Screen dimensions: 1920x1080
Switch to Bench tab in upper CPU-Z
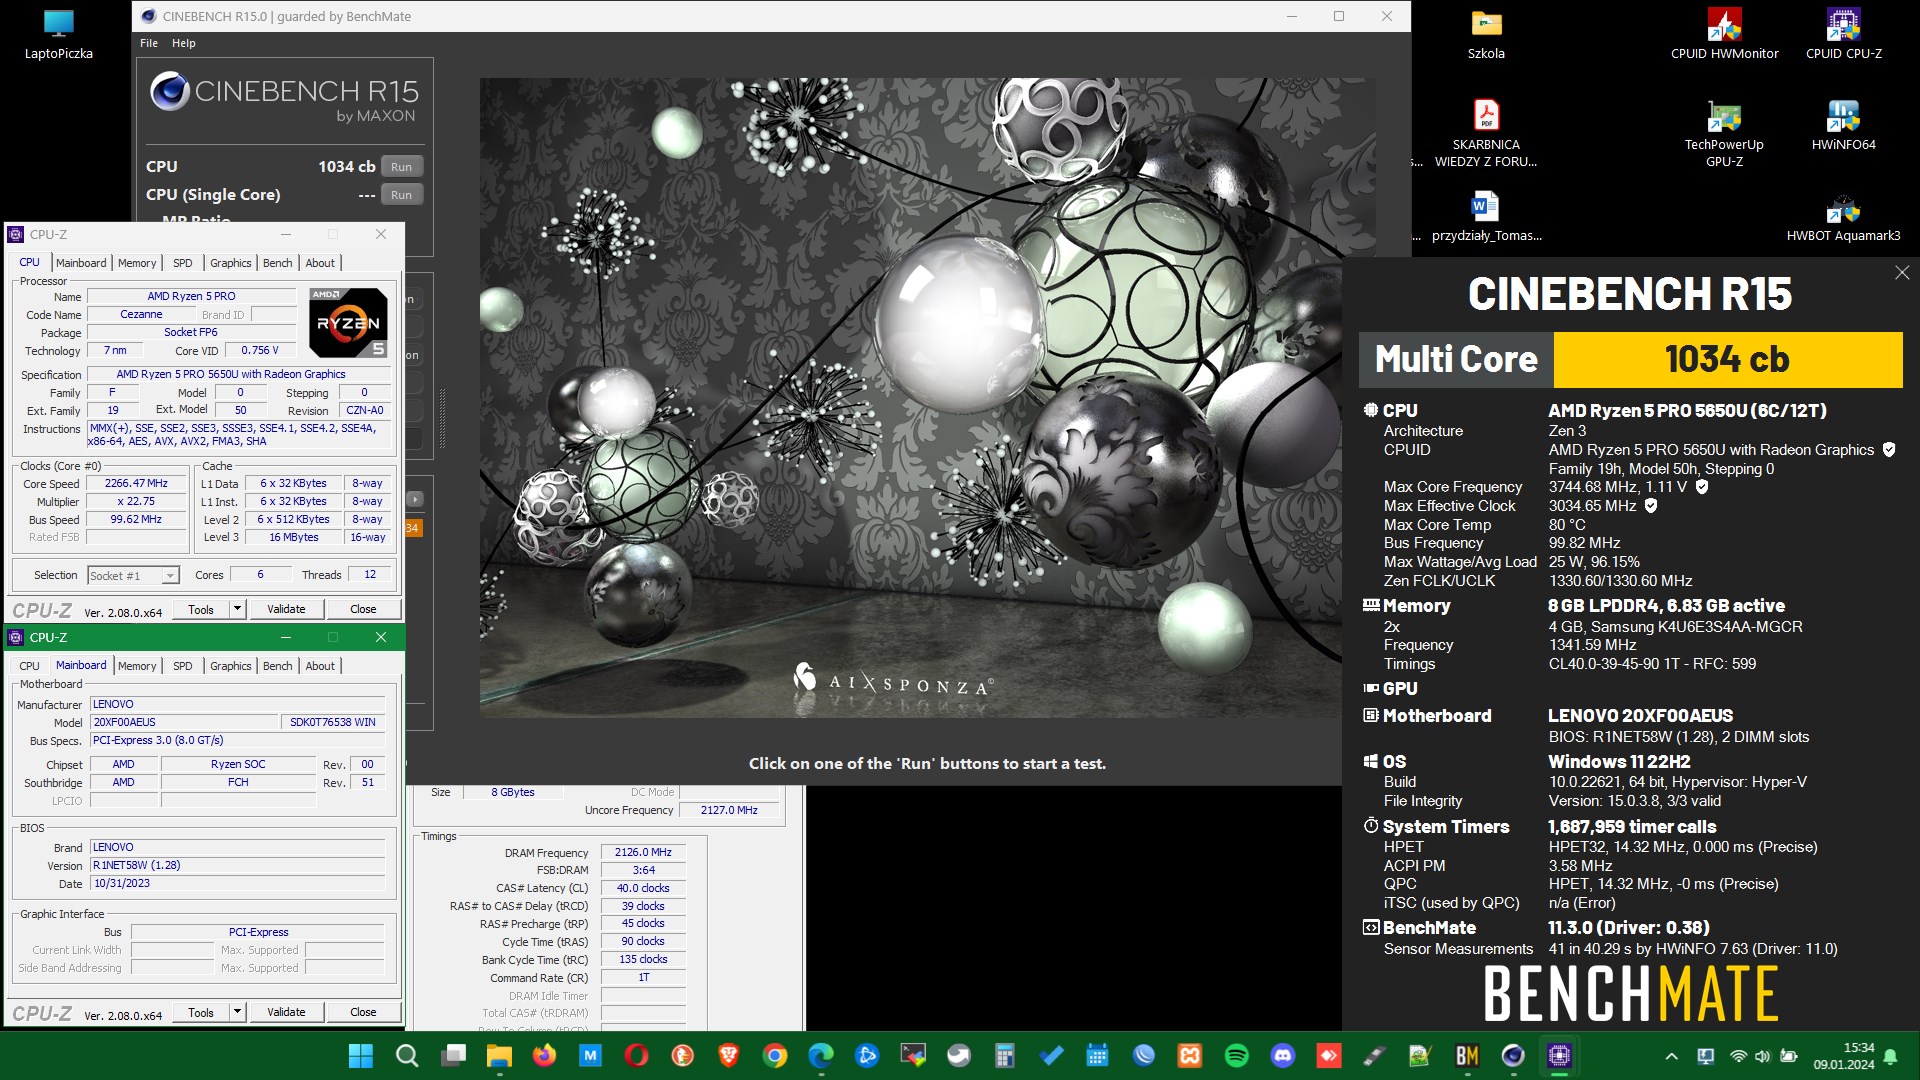[x=278, y=263]
